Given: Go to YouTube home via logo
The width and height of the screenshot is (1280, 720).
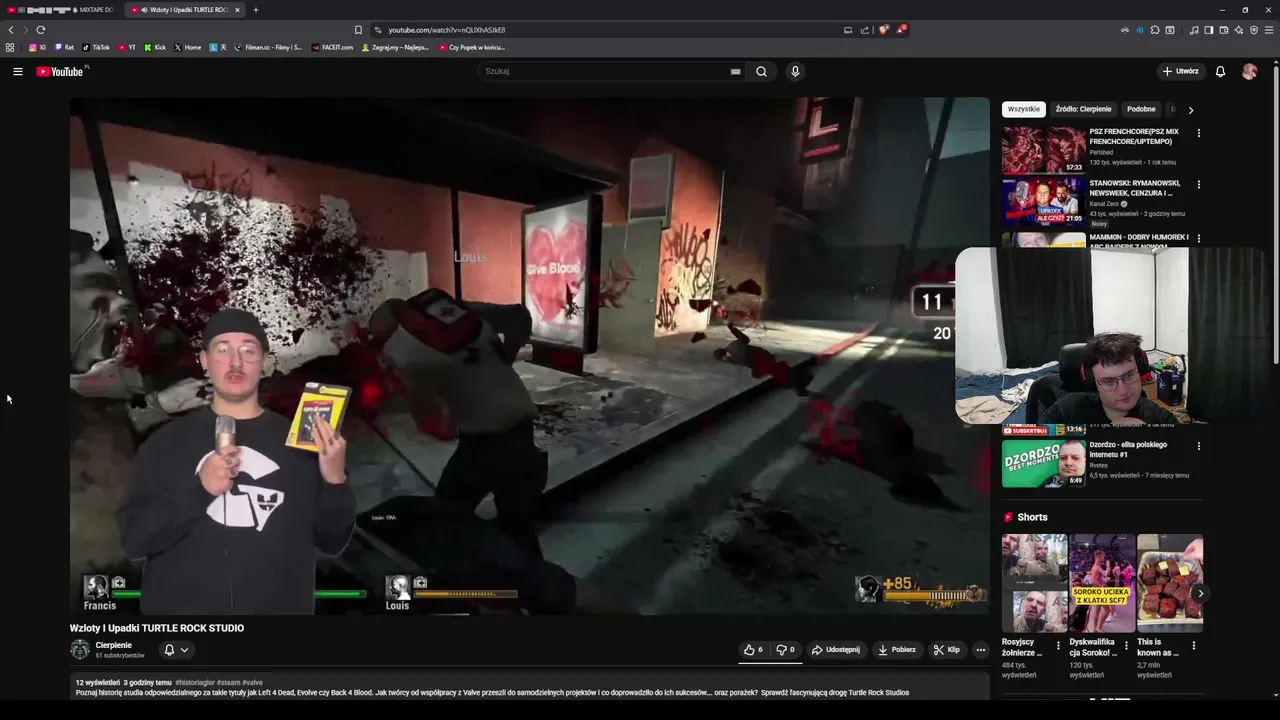Looking at the screenshot, I should (61, 71).
